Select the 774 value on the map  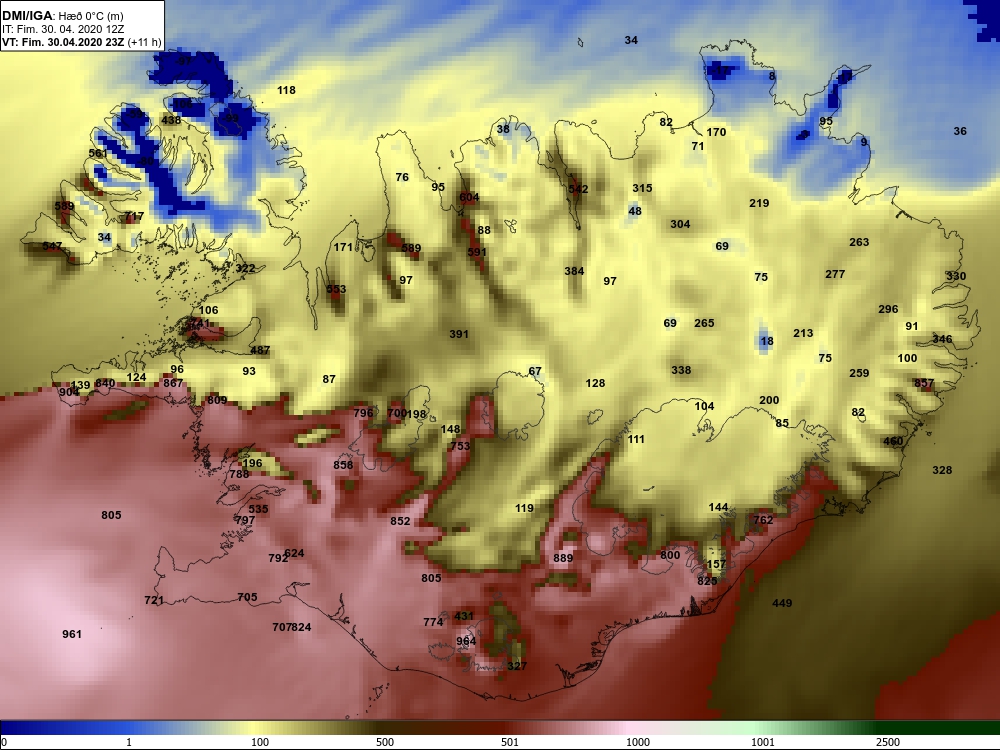point(433,622)
